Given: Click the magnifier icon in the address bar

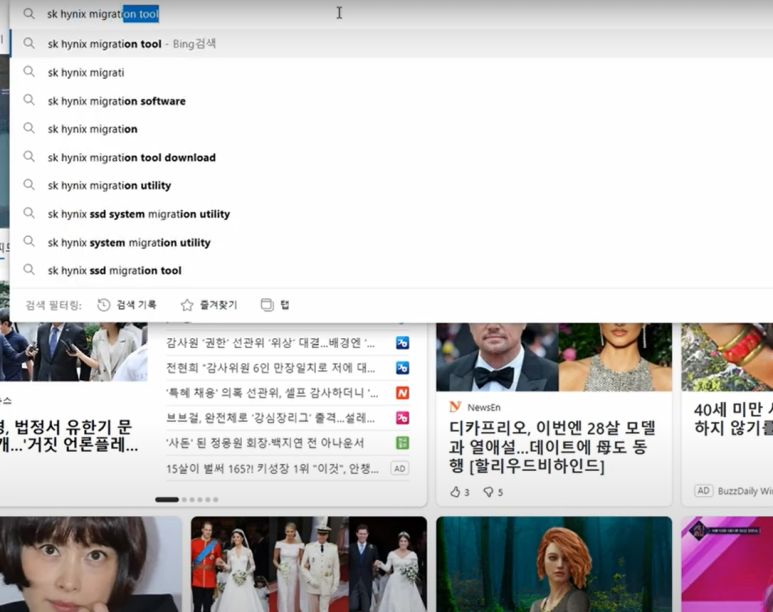Looking at the screenshot, I should coord(29,14).
